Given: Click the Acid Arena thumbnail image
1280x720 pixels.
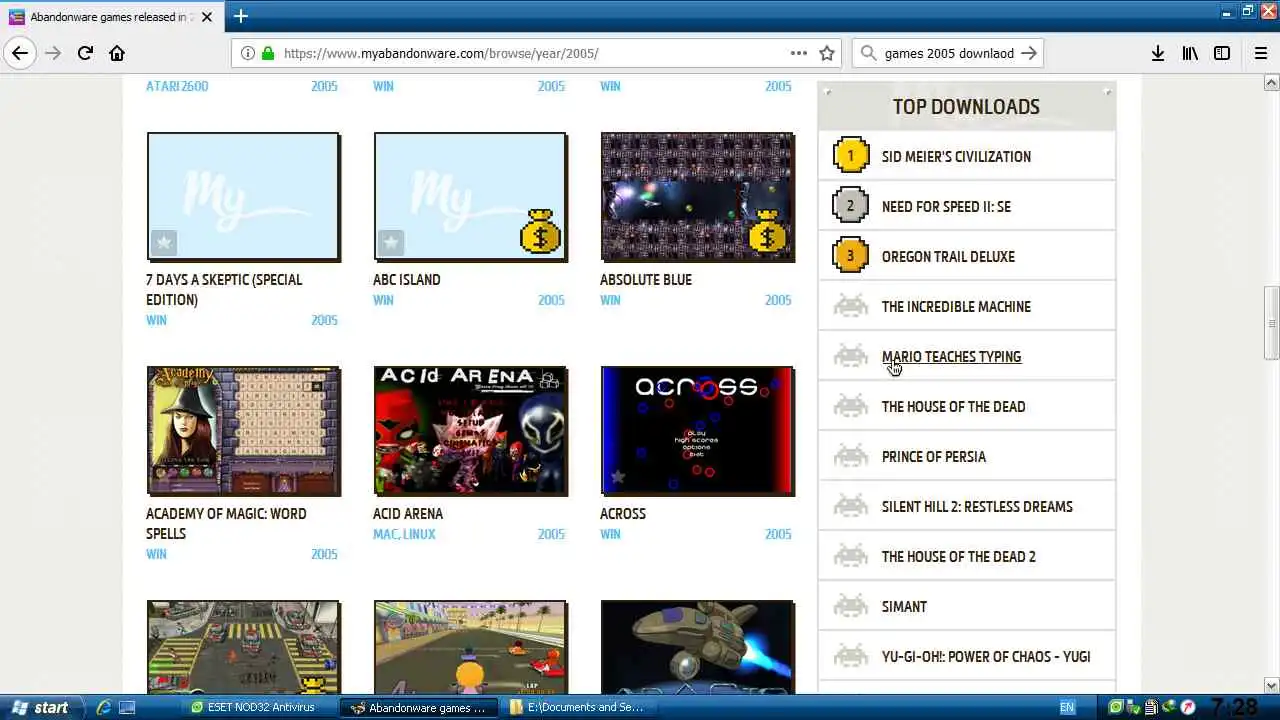Looking at the screenshot, I should coord(470,430).
